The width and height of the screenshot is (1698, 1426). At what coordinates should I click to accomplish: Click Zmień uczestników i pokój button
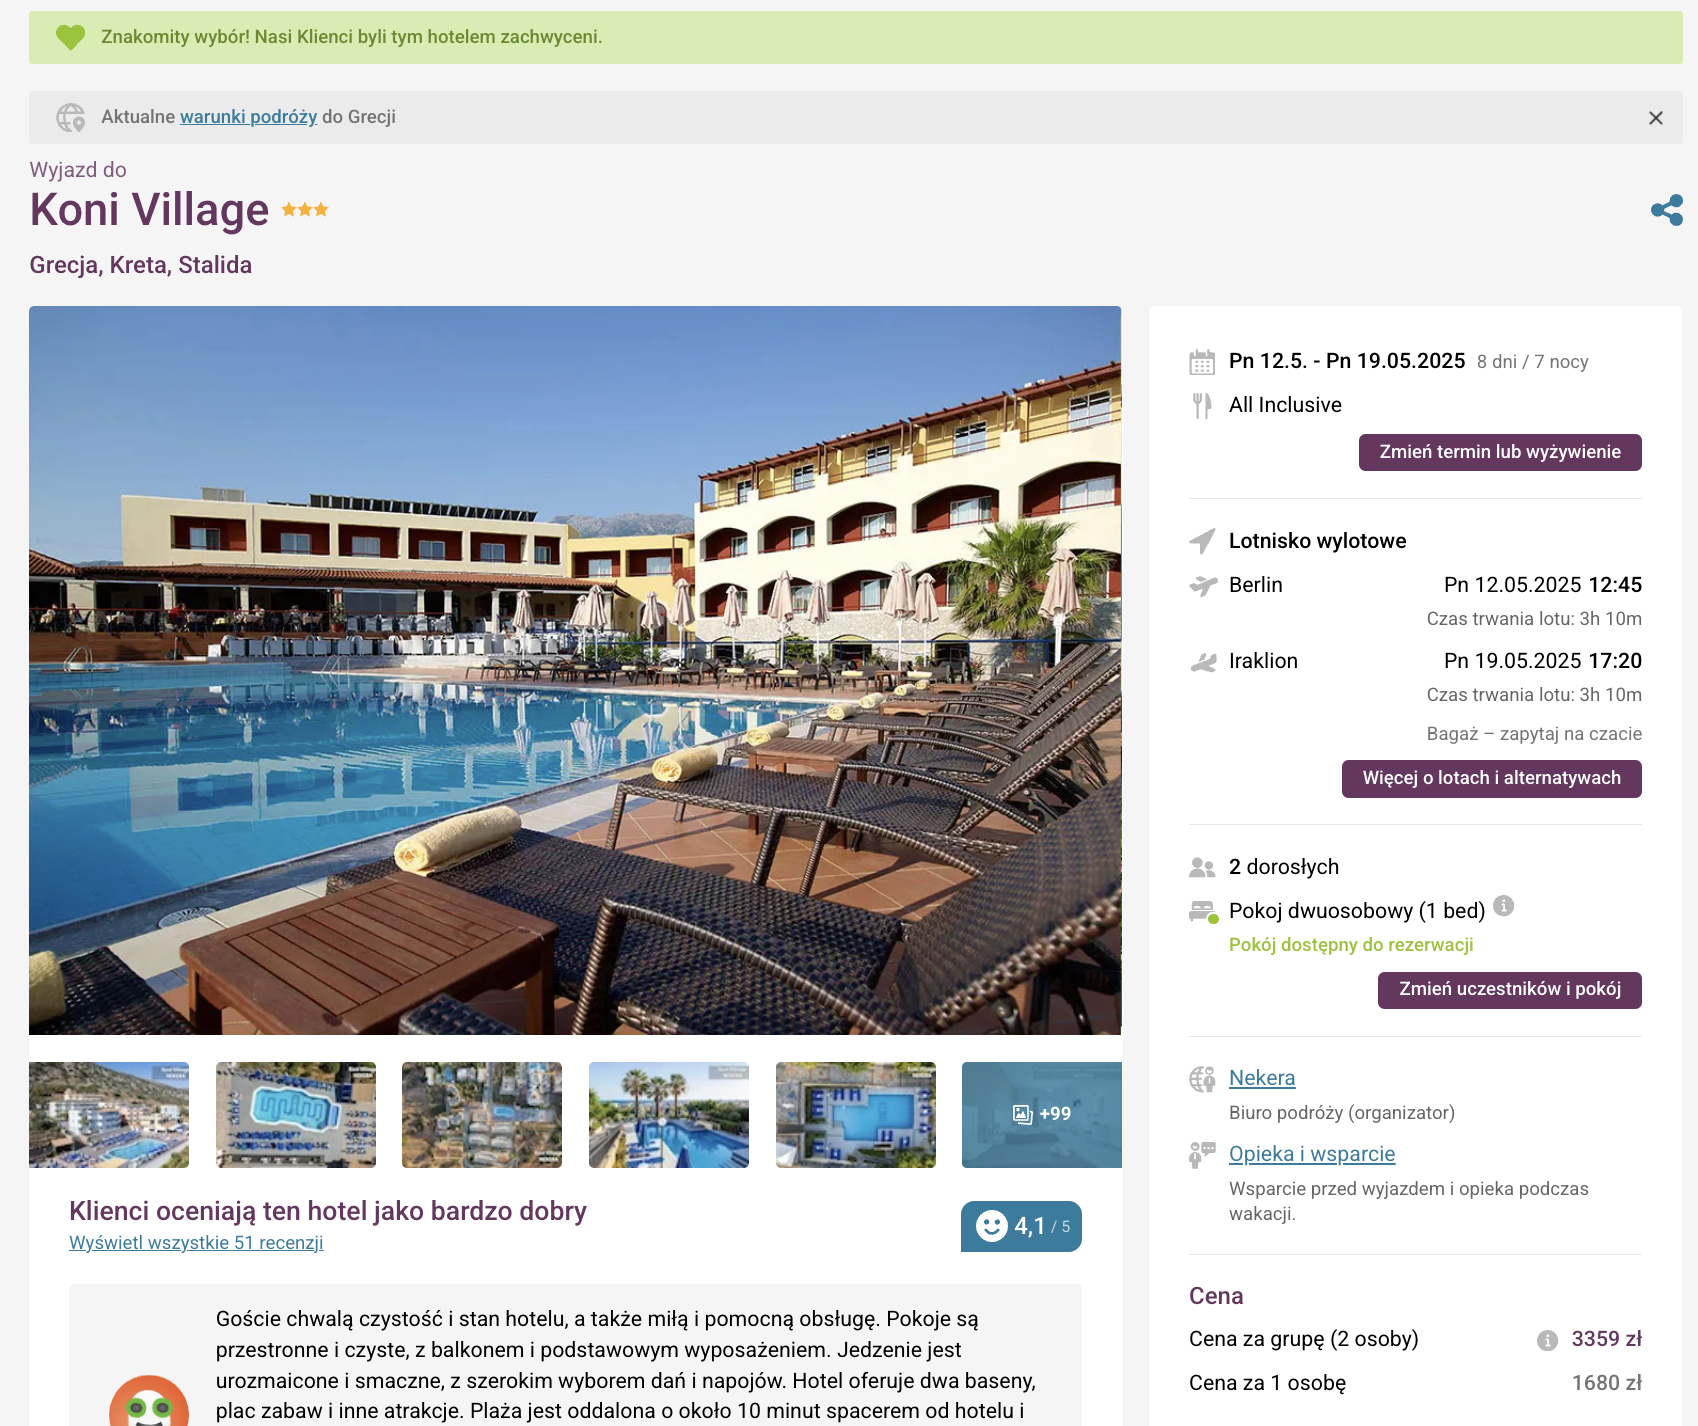click(1509, 990)
